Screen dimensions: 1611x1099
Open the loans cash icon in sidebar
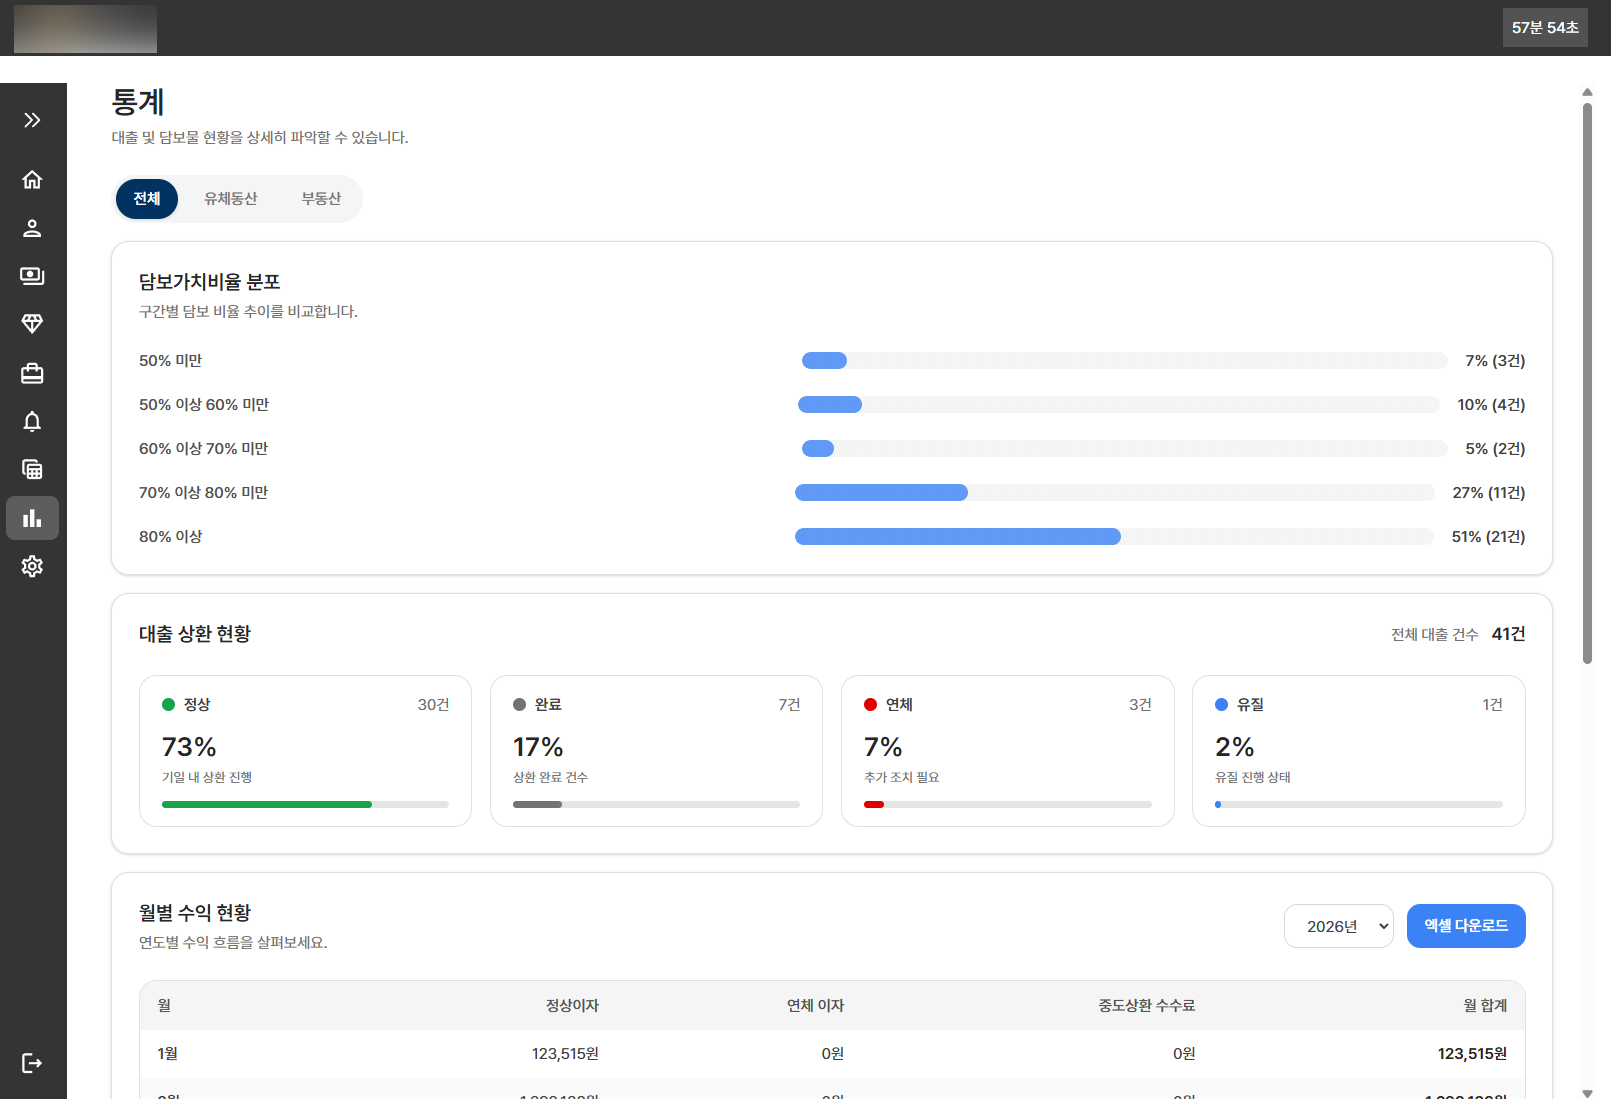point(32,276)
